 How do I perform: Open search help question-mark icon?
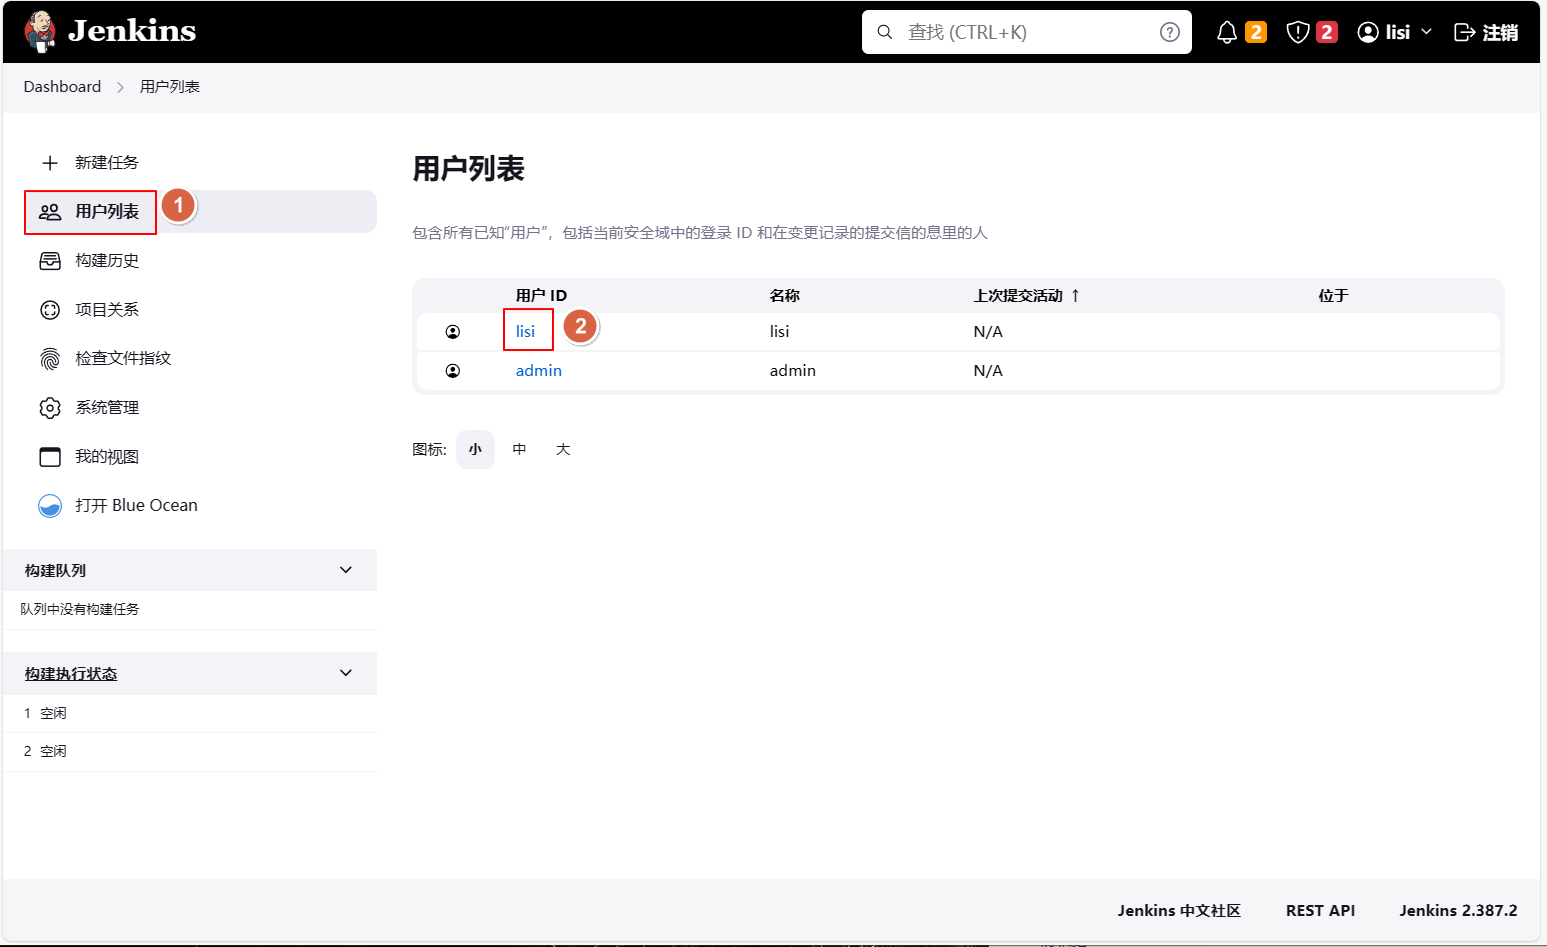pos(1169,32)
